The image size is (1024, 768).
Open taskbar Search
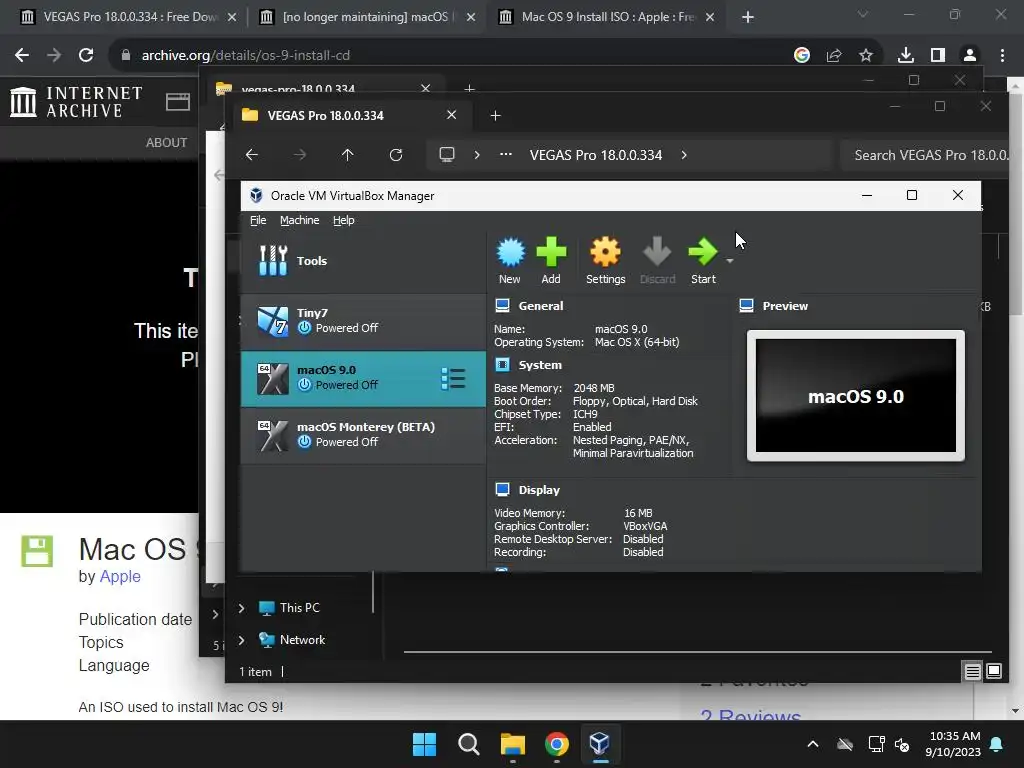(468, 744)
